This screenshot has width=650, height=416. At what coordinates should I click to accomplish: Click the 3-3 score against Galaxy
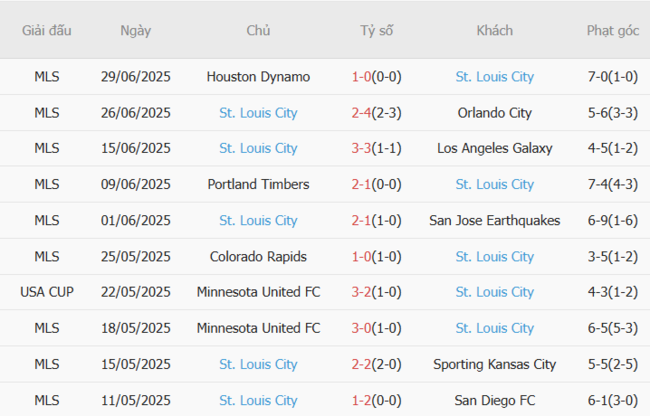pos(361,148)
